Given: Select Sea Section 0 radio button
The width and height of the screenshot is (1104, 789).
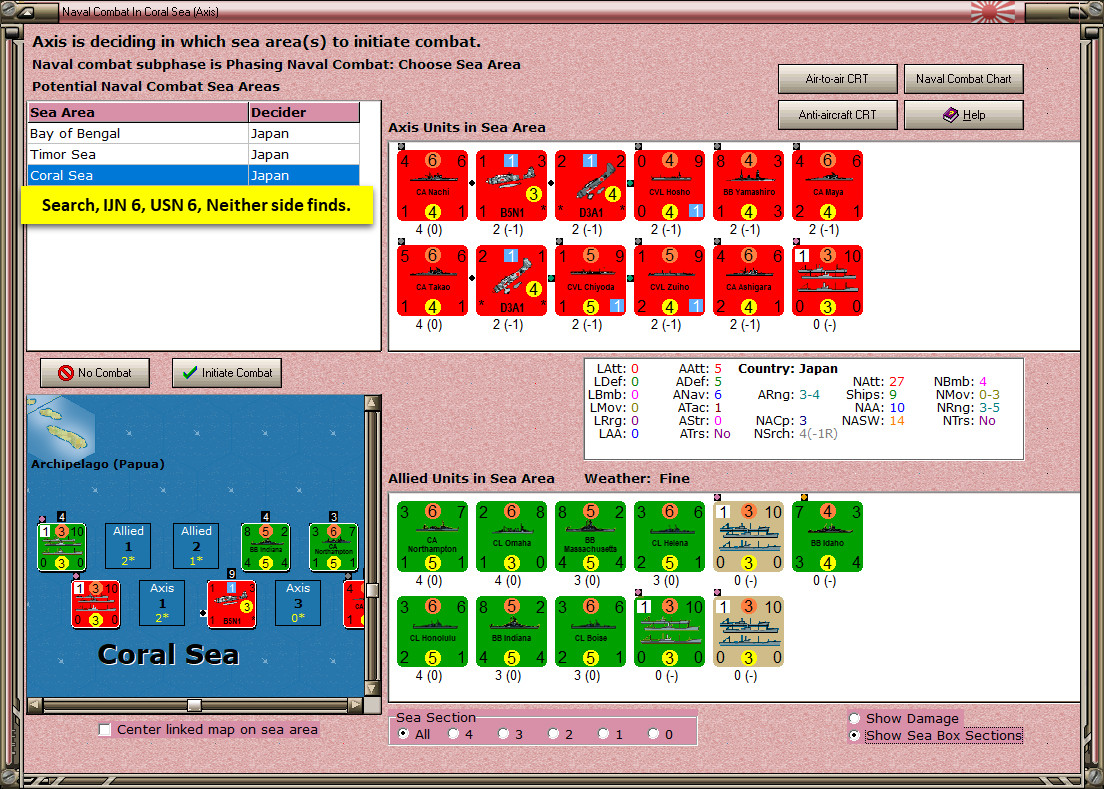Looking at the screenshot, I should coord(653,734).
